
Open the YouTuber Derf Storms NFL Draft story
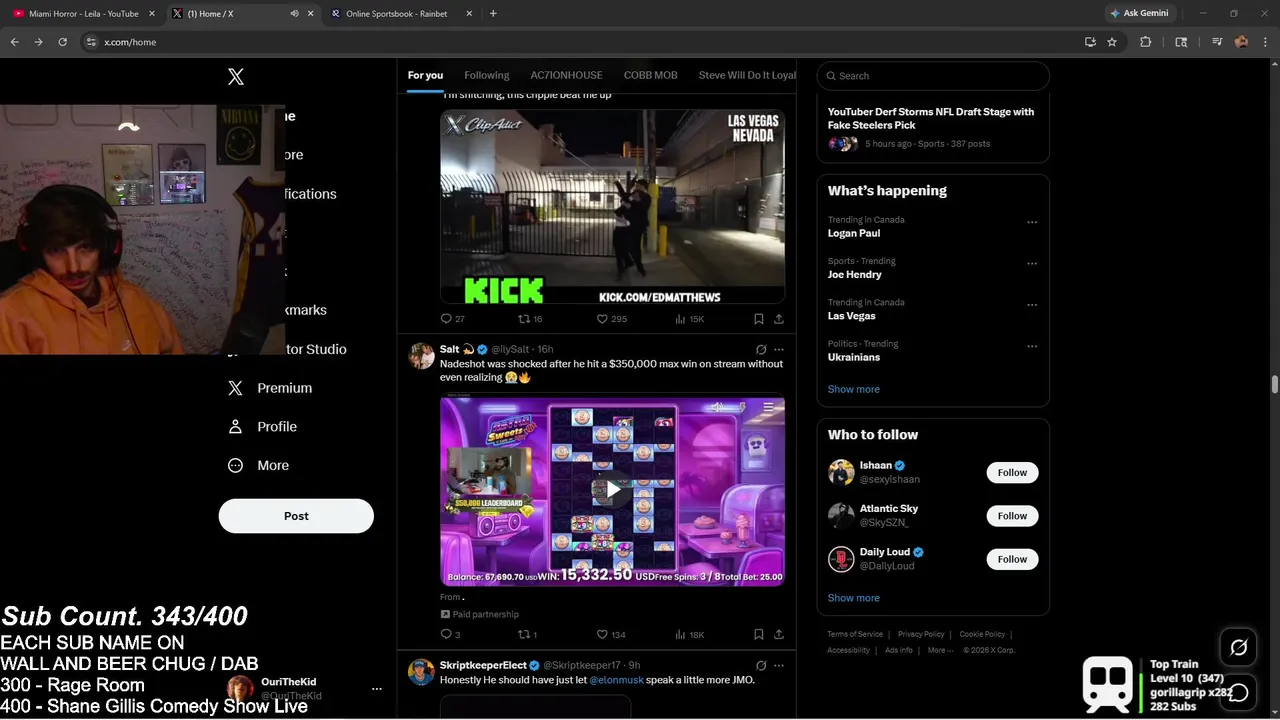click(931, 118)
